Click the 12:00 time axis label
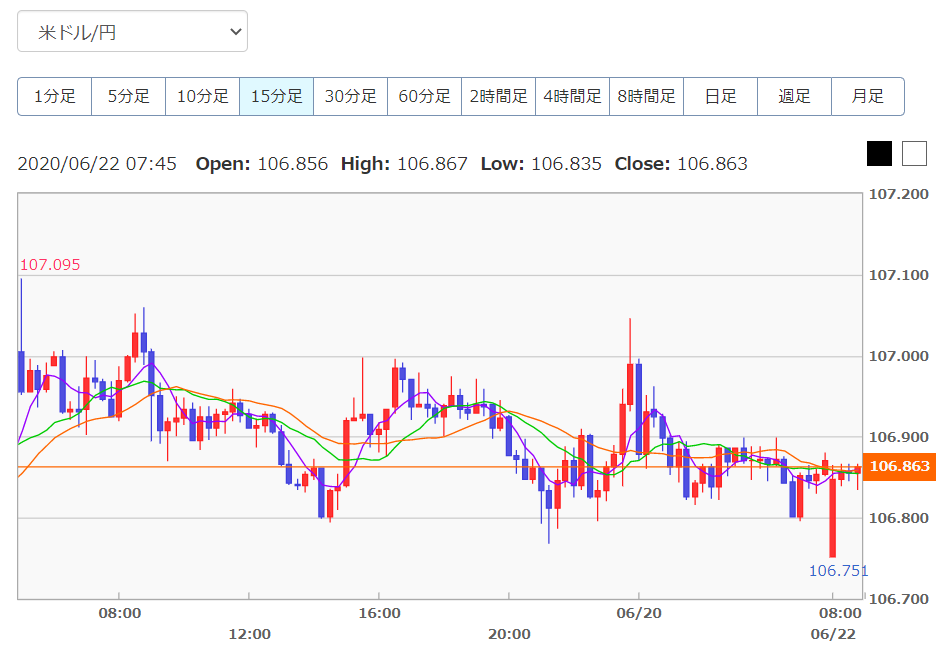 (x=249, y=635)
